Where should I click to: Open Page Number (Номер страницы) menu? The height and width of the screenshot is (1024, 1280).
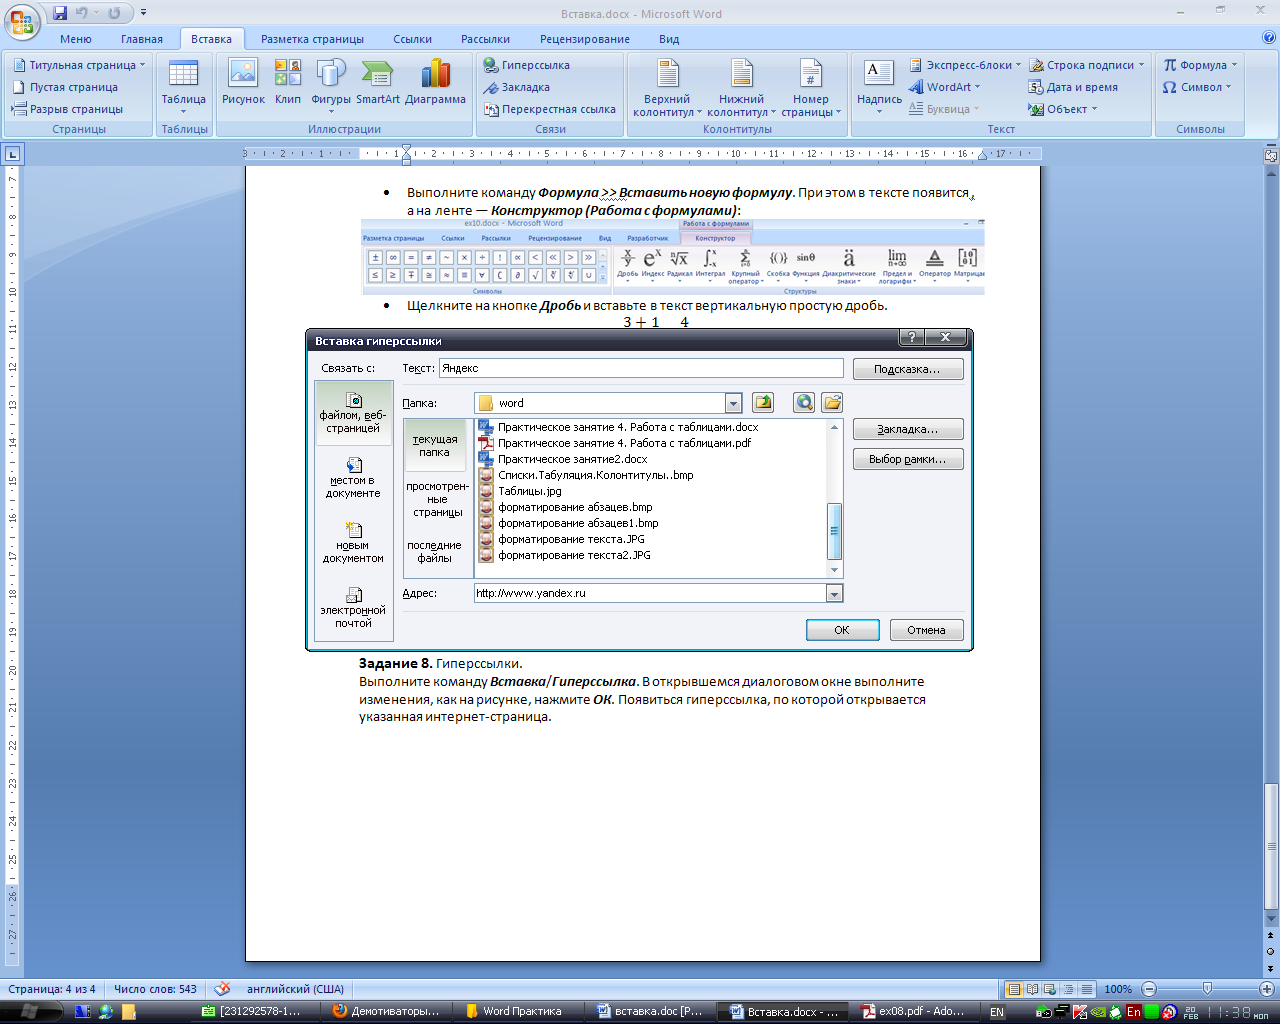pos(811,88)
